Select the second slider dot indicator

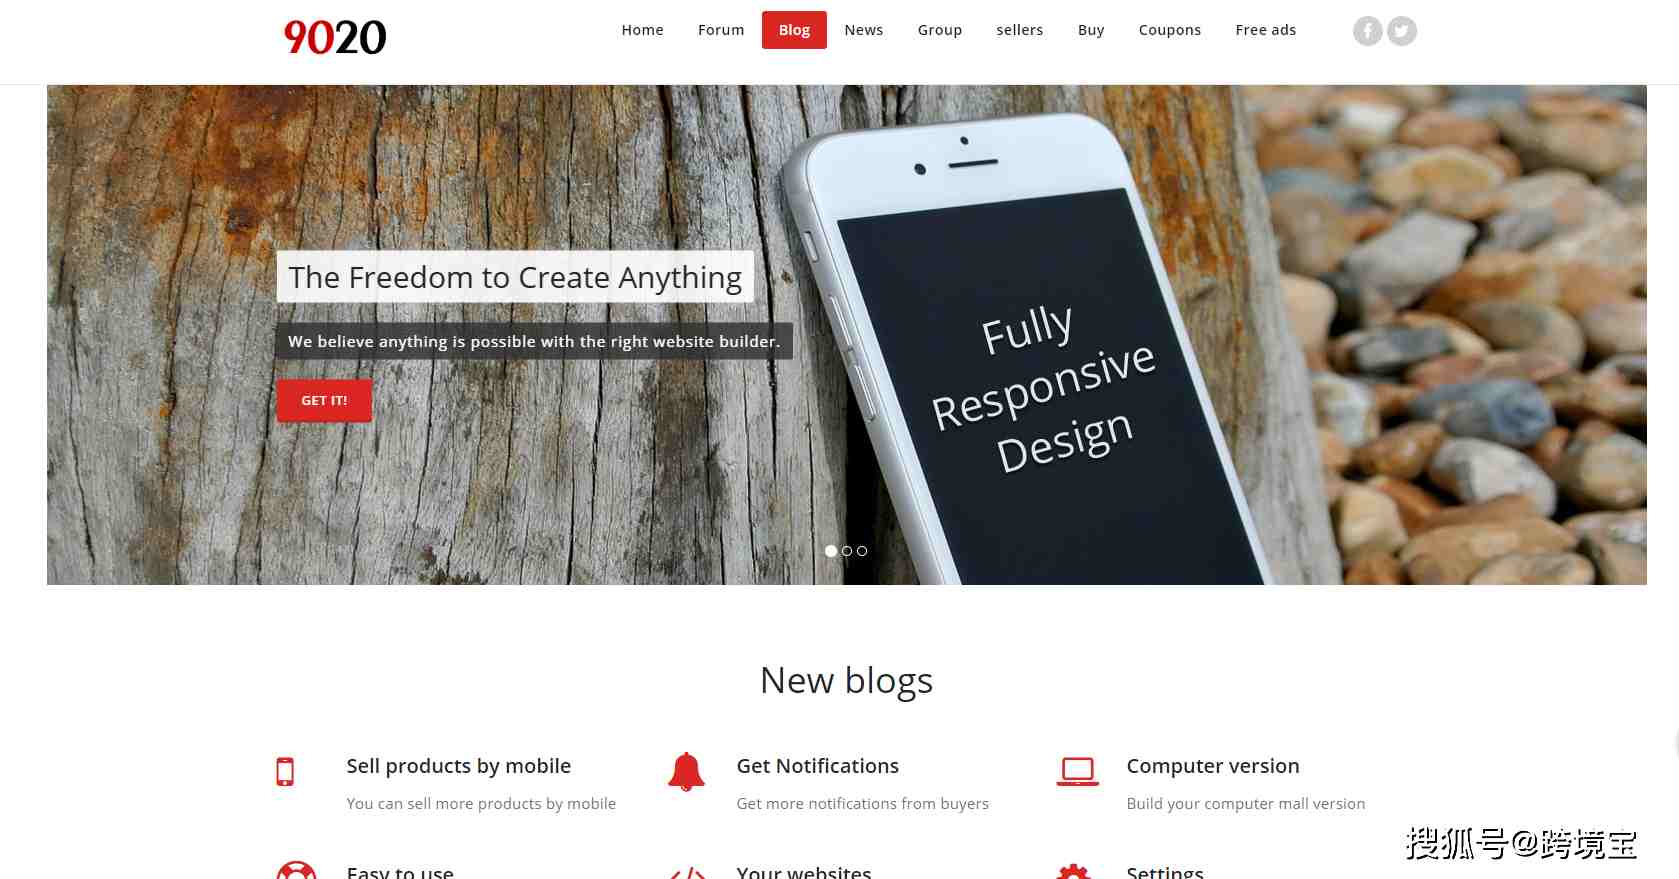coord(847,551)
